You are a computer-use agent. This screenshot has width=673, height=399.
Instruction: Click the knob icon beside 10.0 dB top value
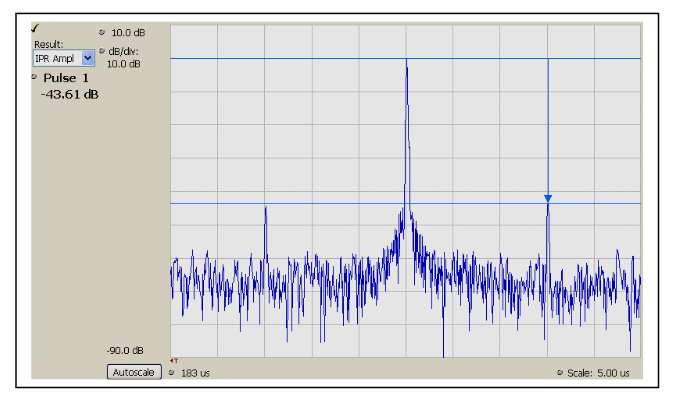click(102, 32)
